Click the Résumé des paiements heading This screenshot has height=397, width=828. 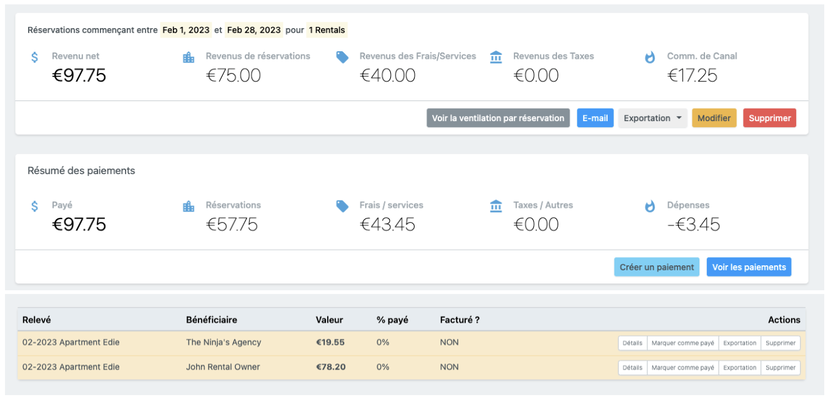(81, 171)
